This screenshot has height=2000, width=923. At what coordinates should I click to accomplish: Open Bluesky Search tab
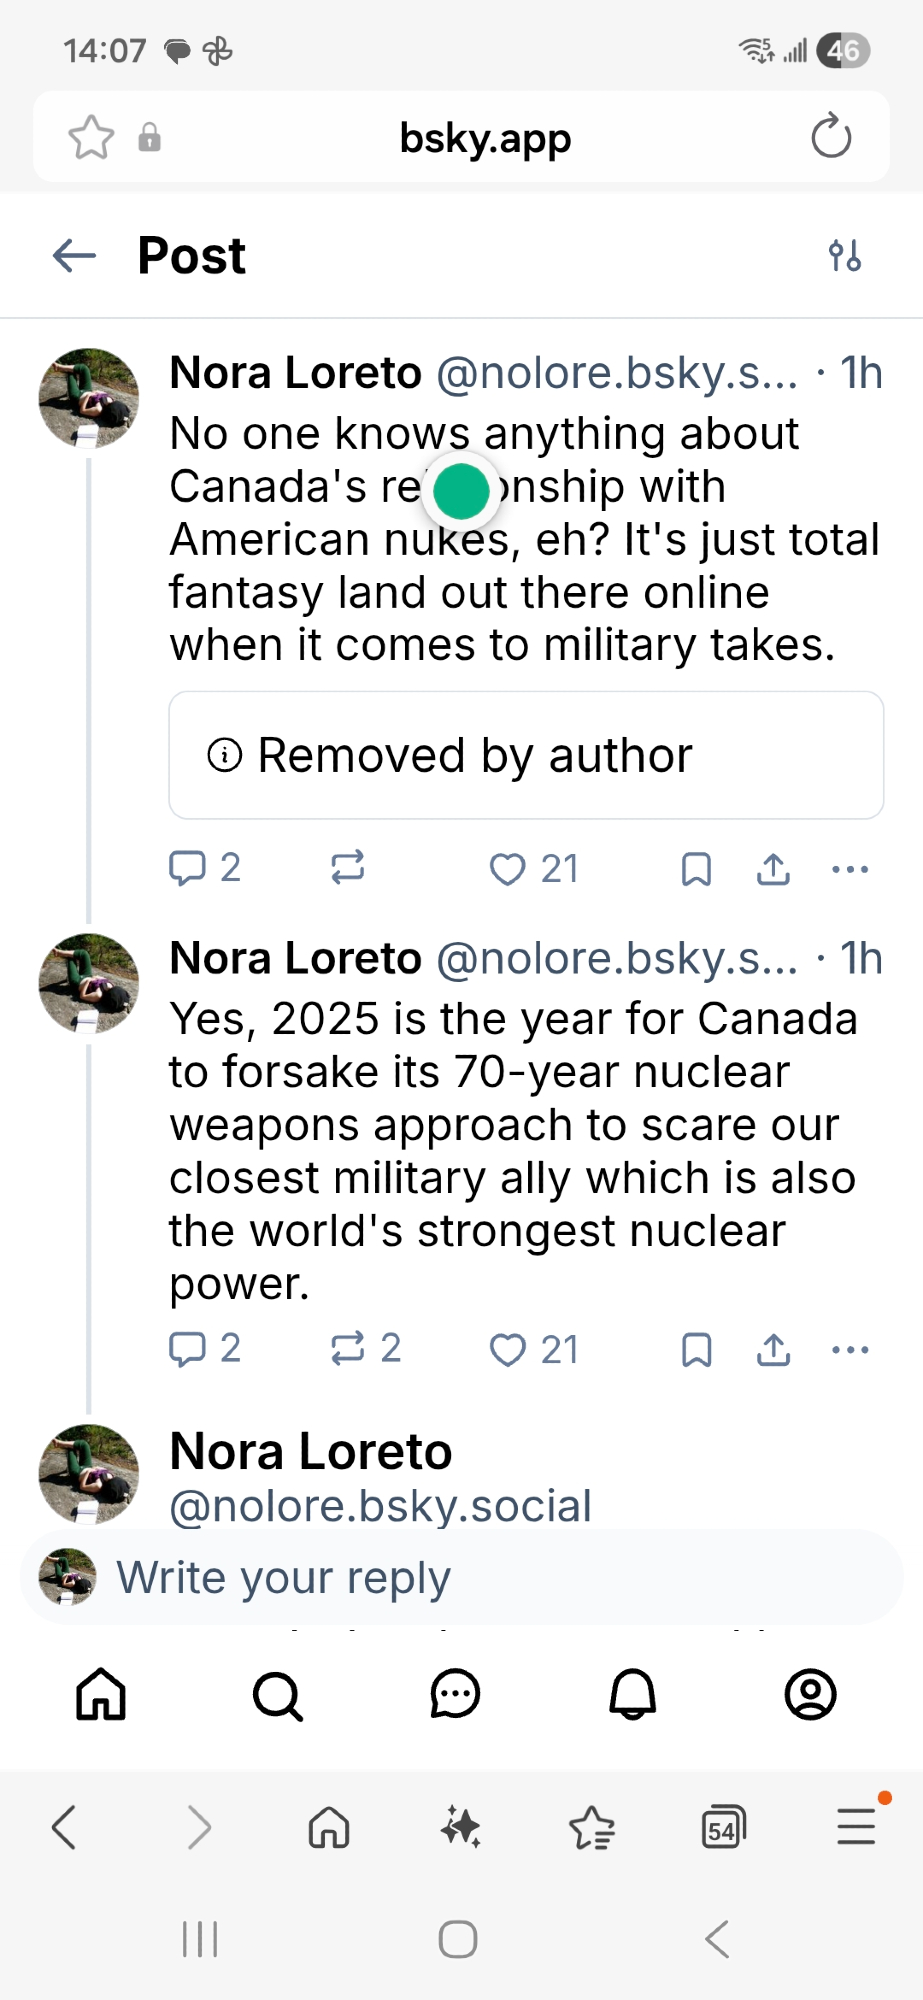click(x=277, y=1695)
